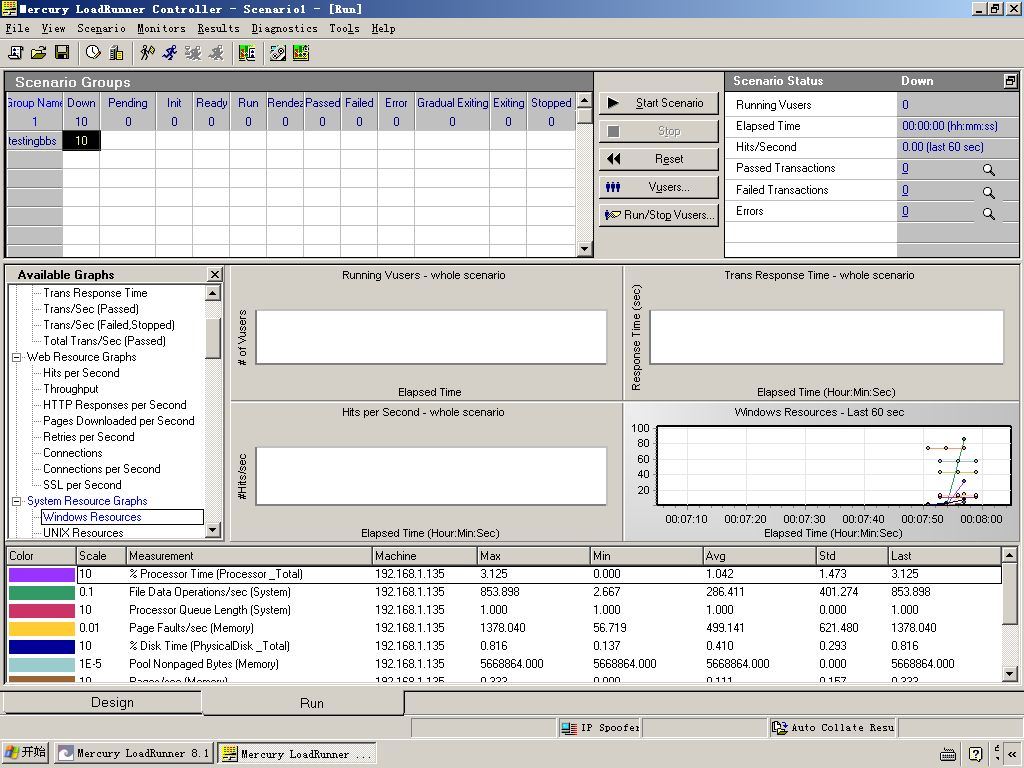Click the Passed Transactions count link
Screen dimensions: 1024x768
point(905,168)
